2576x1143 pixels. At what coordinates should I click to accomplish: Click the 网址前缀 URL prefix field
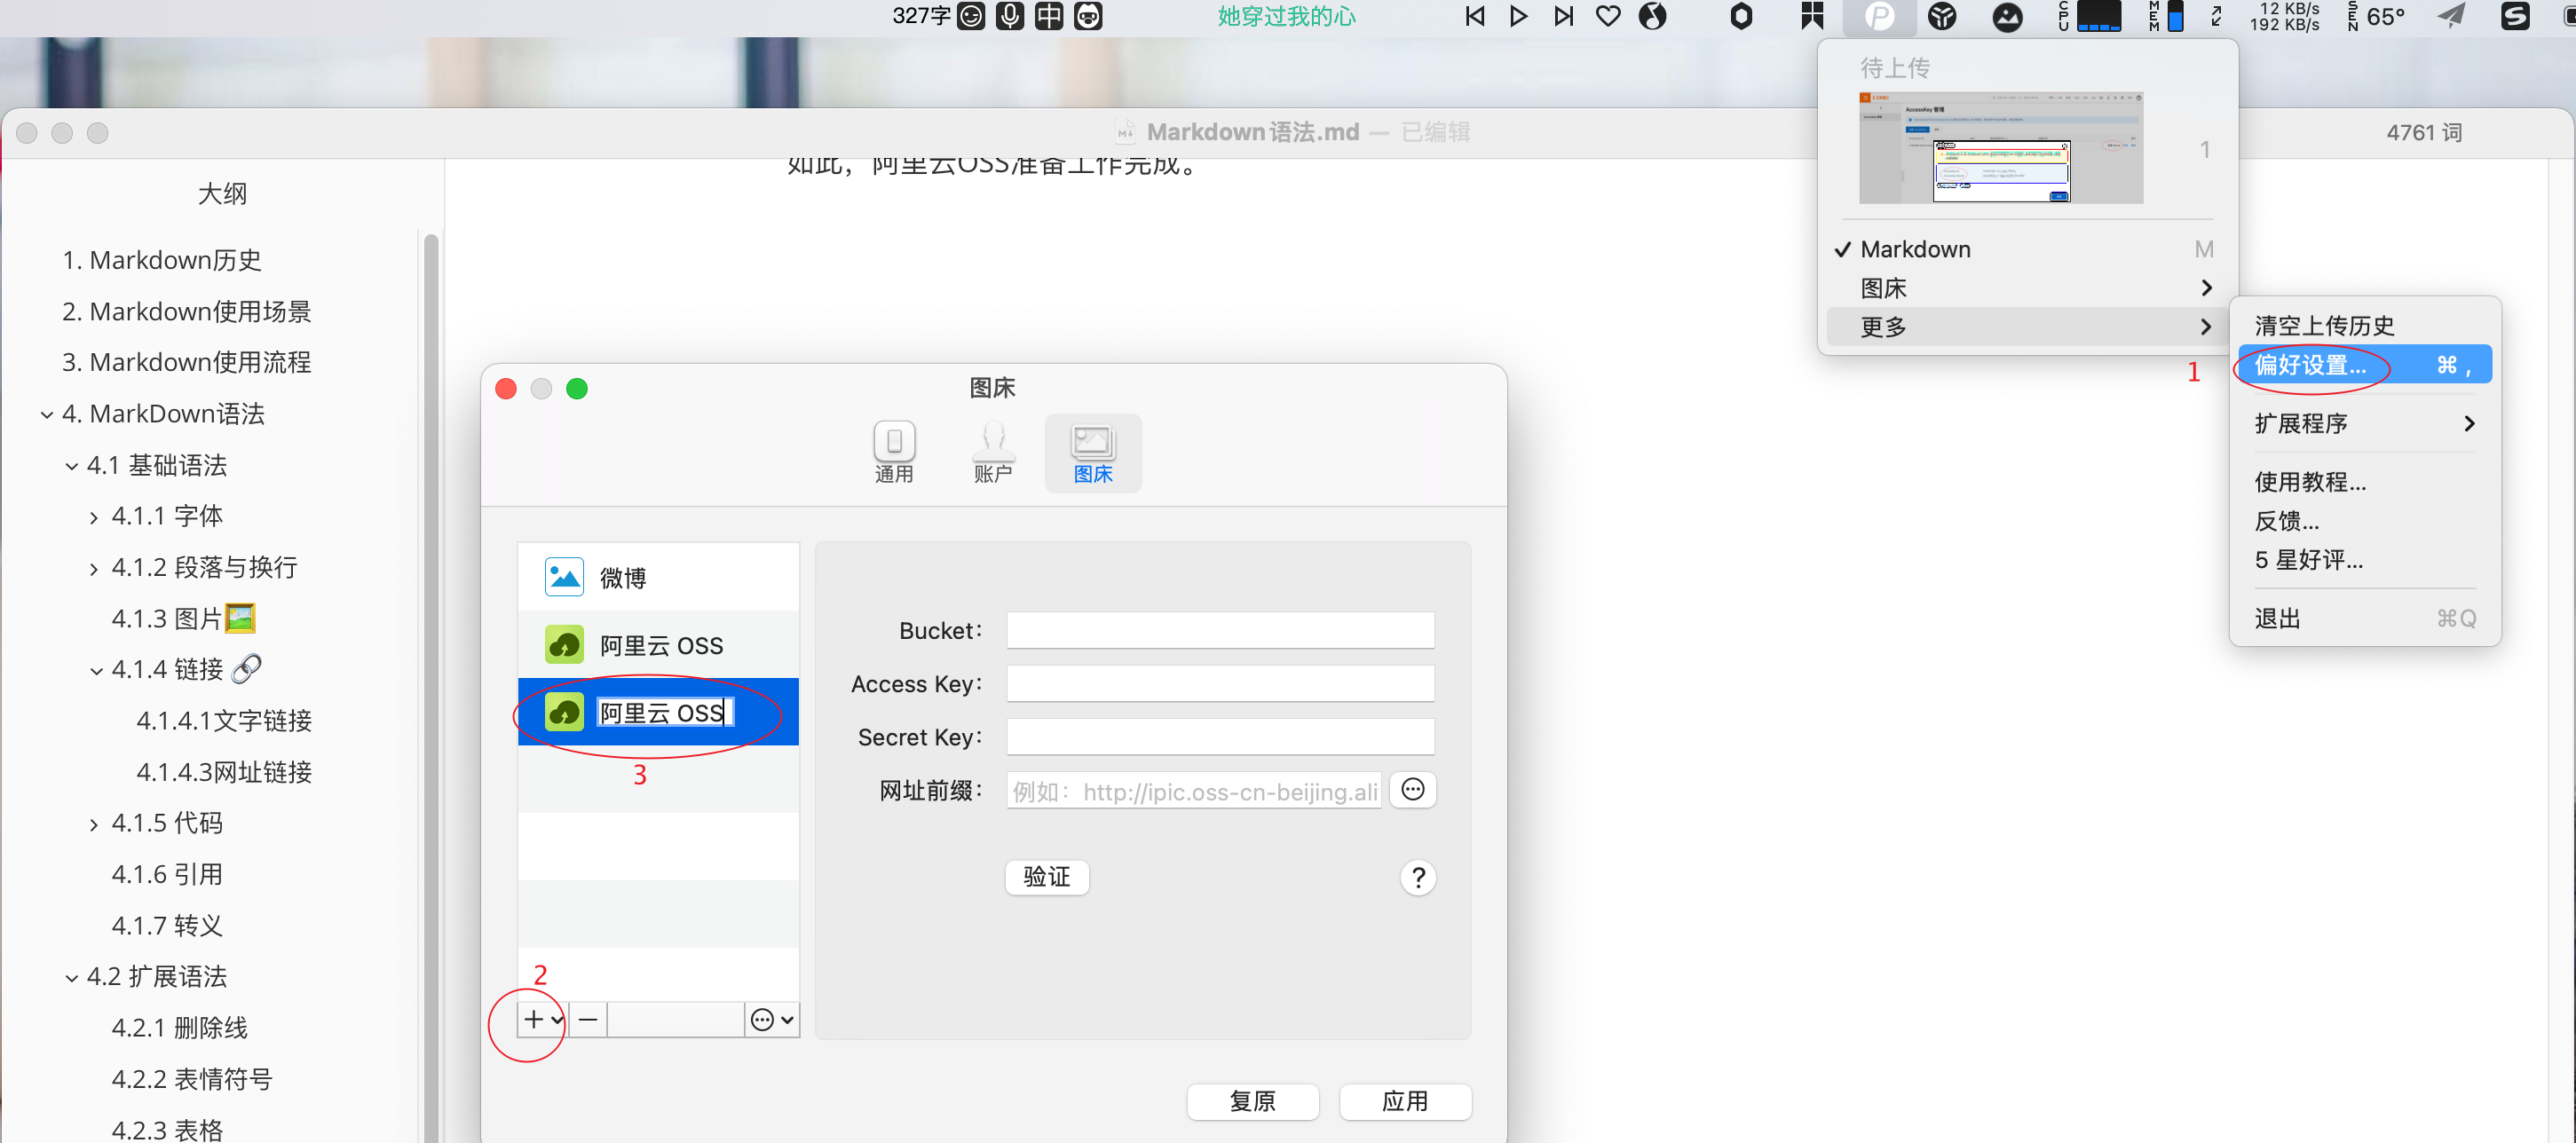1194,791
